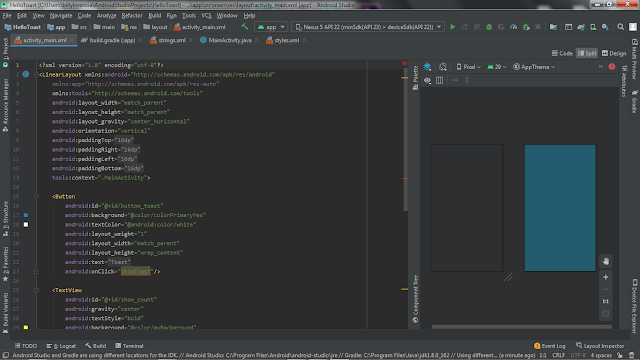Screen dimensions: 640x360
Task: Open the Component Tree side panel
Action: click(x=416, y=299)
